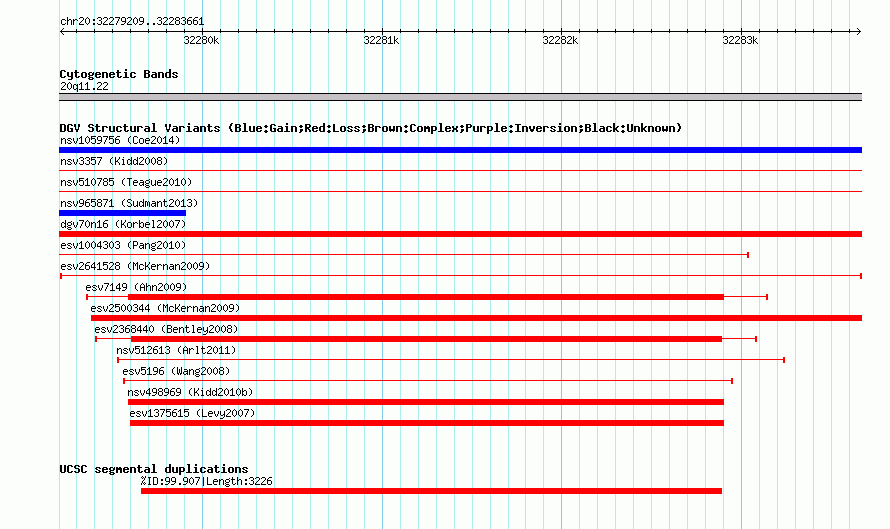890x529 pixels.
Task: Click the chr20:32279209..32283661 coordinate label
Action: click(132, 22)
